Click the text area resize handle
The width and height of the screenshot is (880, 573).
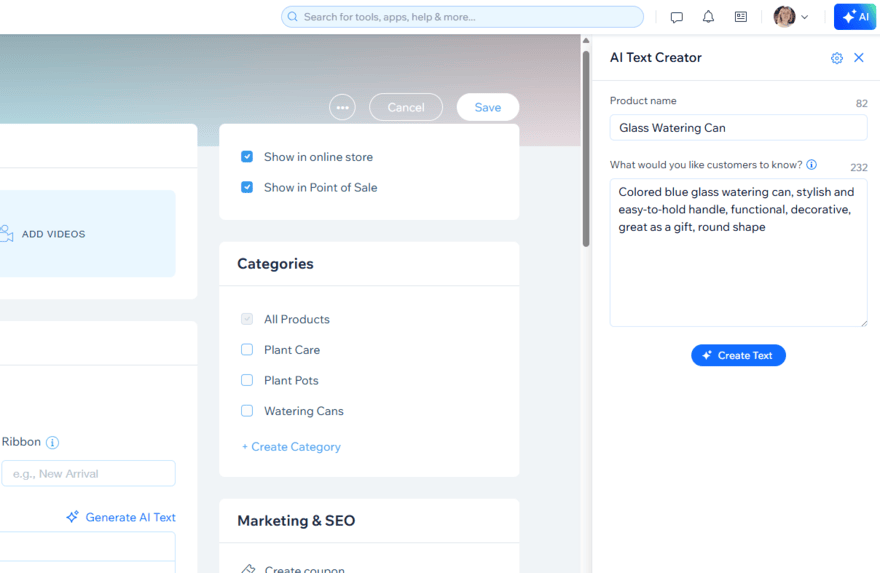click(x=864, y=323)
